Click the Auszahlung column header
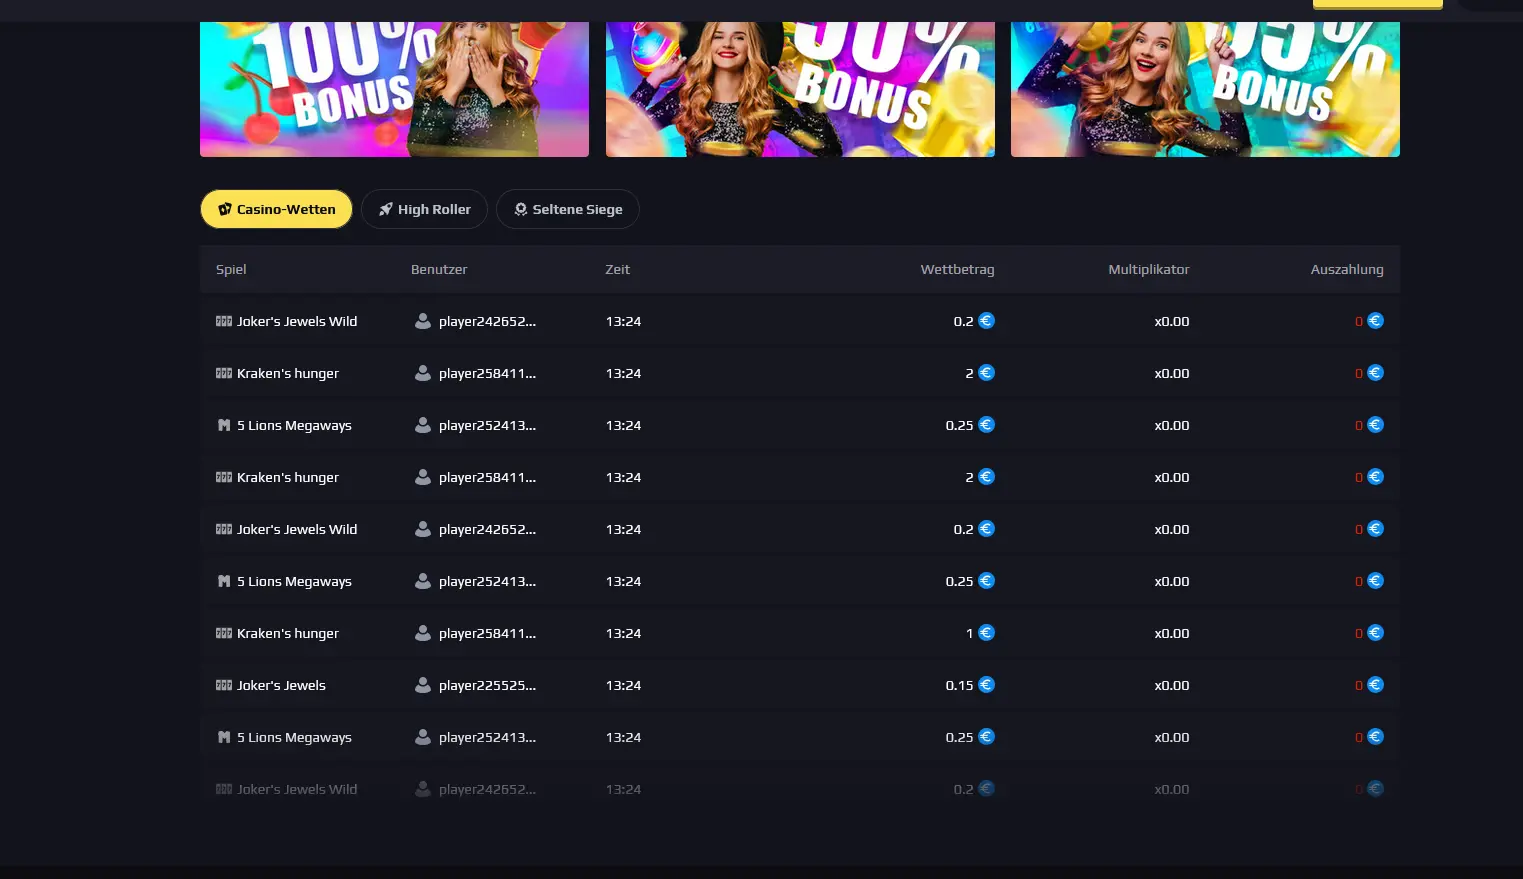Screen dimensions: 1523x879 (x=1347, y=269)
